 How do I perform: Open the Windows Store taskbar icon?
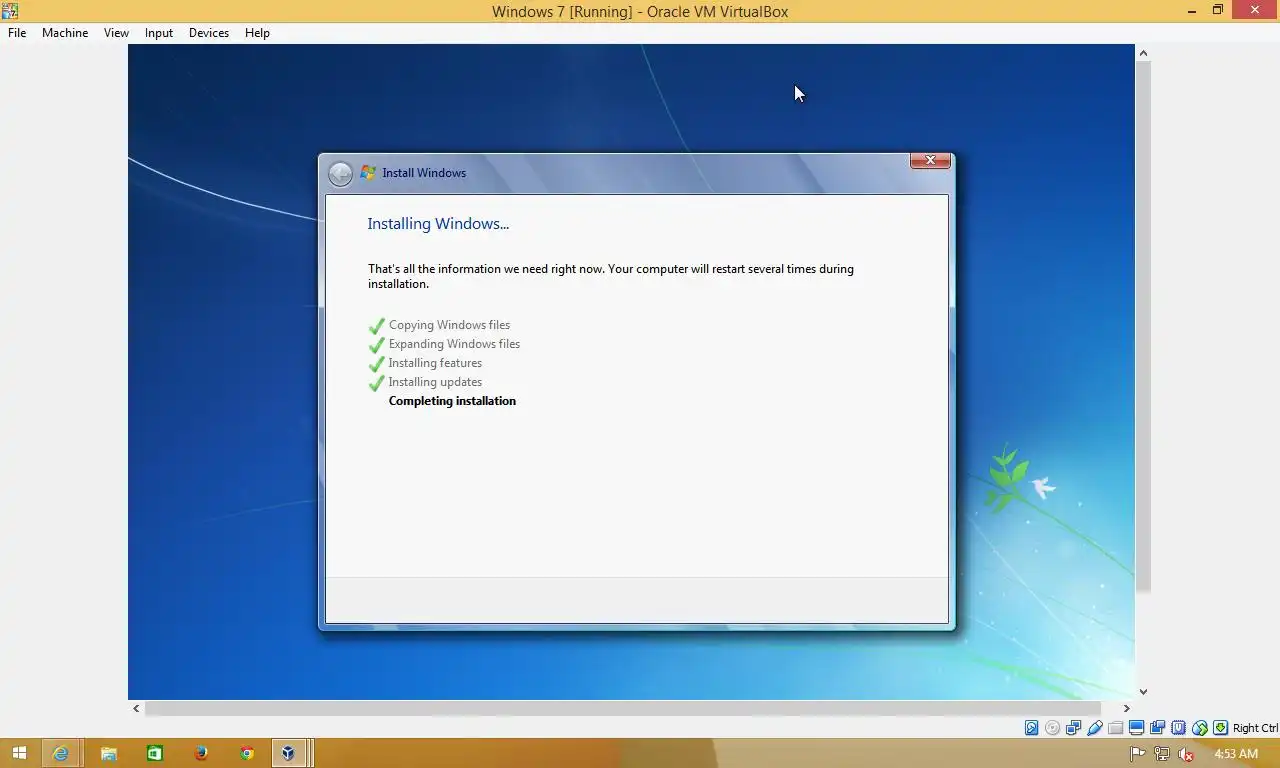point(154,753)
